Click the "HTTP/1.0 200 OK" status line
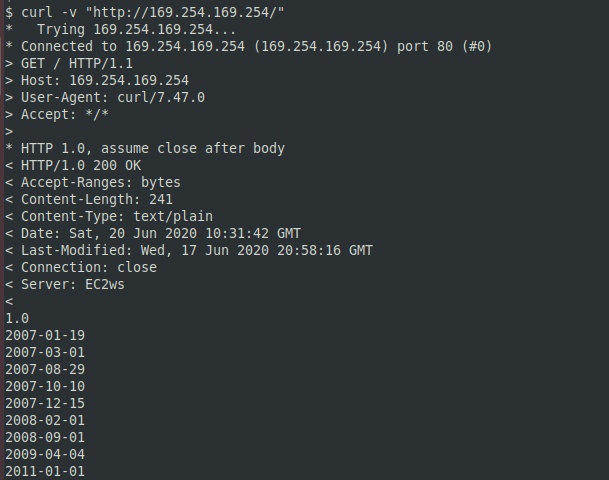Viewport: 609px width, 480px height. pyautogui.click(x=81, y=165)
